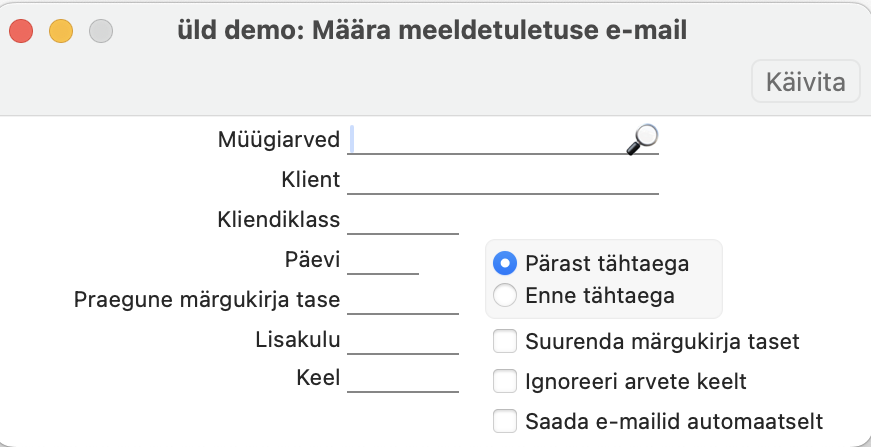The image size is (871, 447).
Task: Close the window with the red button
Action: (x=21, y=31)
